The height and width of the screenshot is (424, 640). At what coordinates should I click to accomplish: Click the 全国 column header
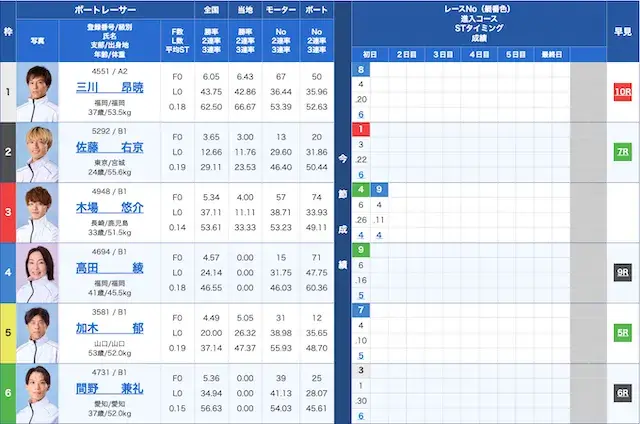(211, 10)
